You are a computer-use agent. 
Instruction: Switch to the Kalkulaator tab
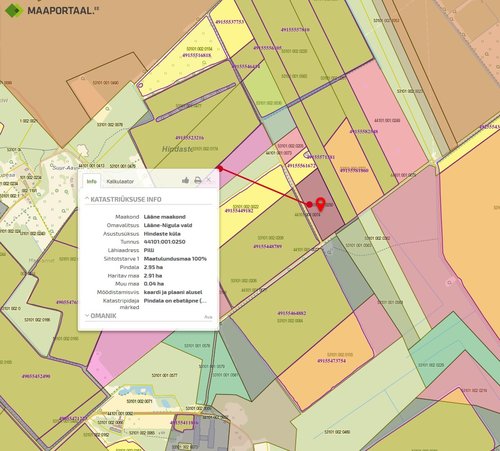click(120, 182)
